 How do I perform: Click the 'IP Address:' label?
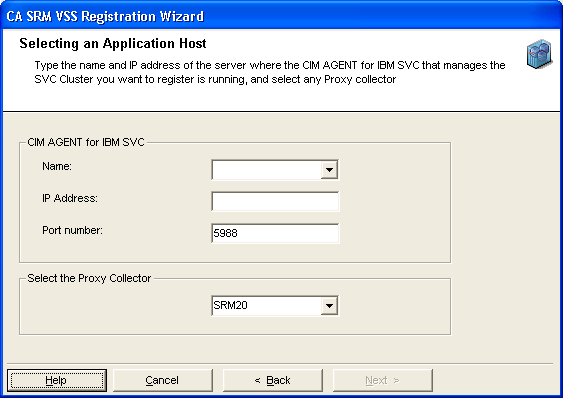(x=70, y=198)
